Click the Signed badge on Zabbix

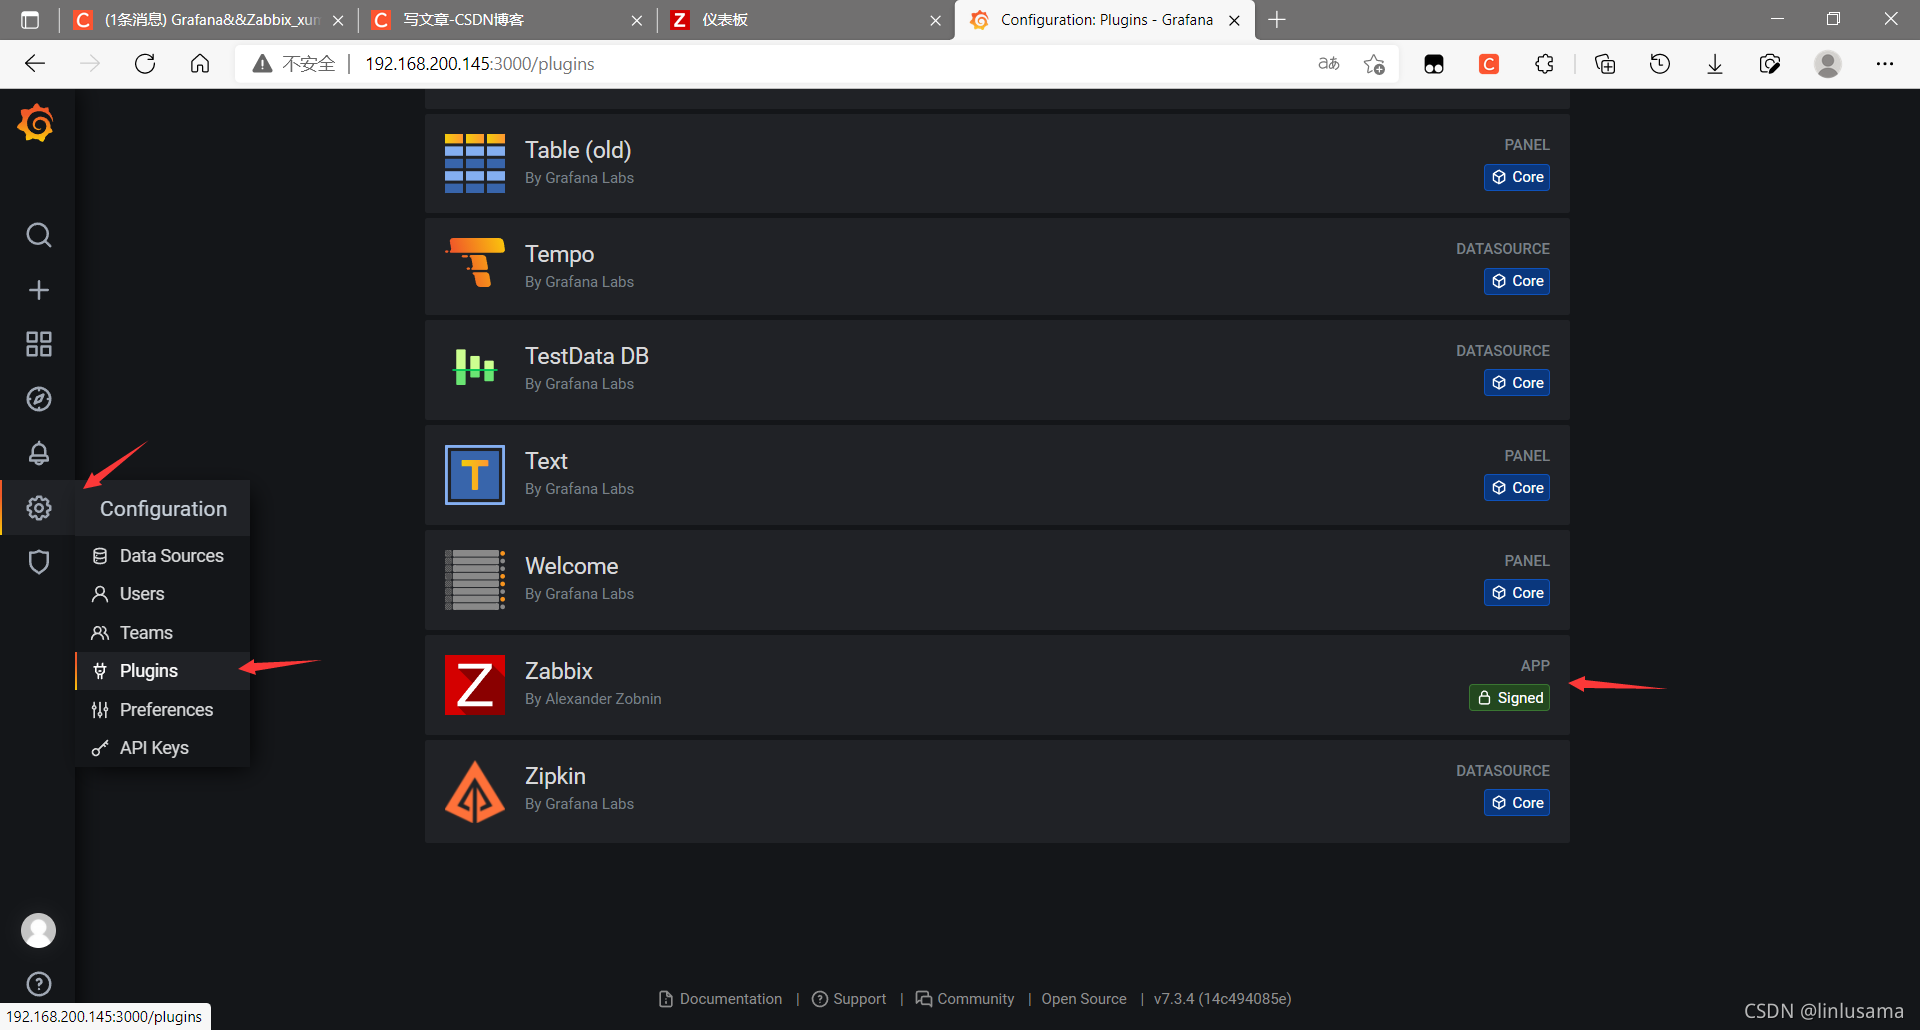click(x=1509, y=697)
